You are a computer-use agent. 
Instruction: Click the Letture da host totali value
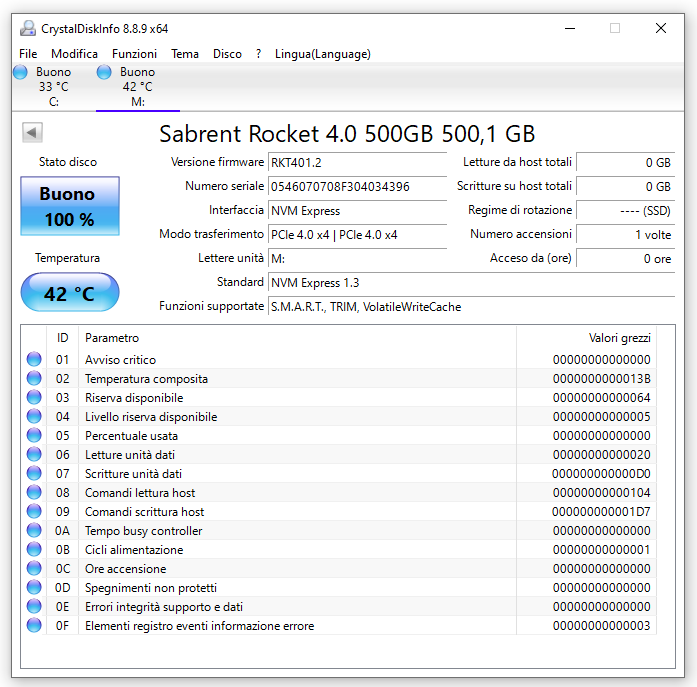point(625,162)
